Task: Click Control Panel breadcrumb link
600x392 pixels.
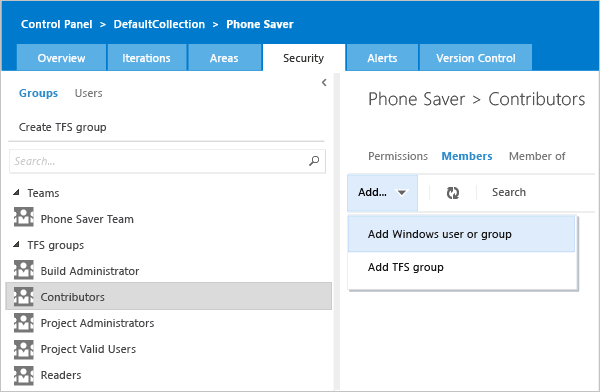Action: point(57,24)
